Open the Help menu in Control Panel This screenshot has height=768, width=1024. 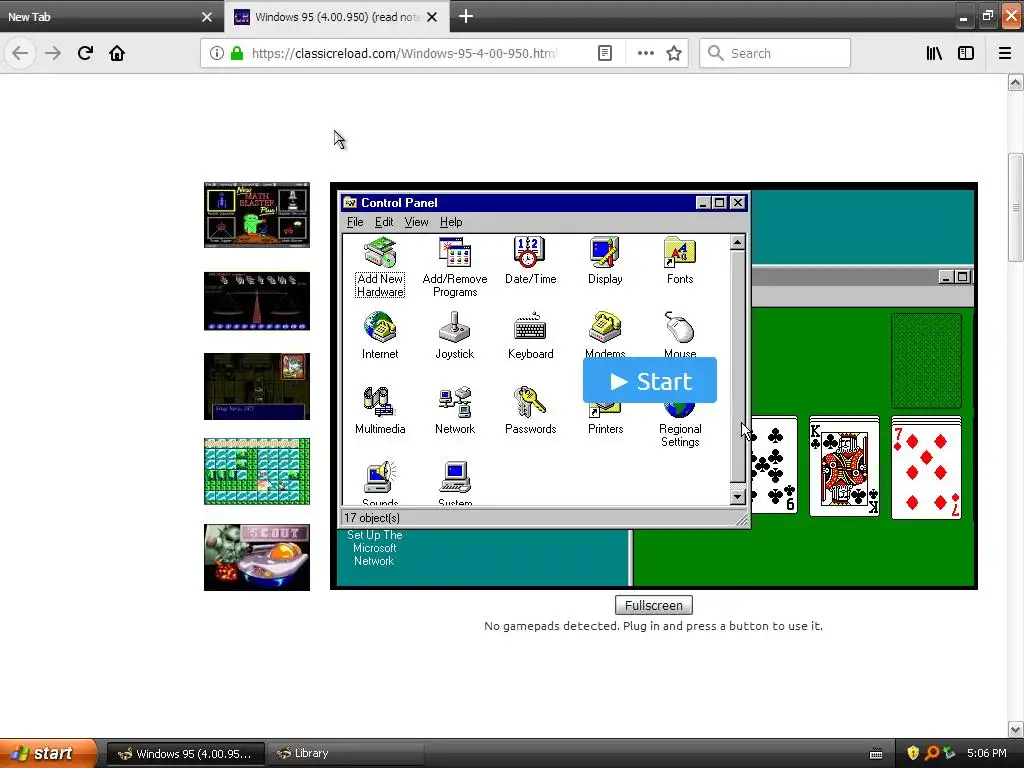(451, 222)
